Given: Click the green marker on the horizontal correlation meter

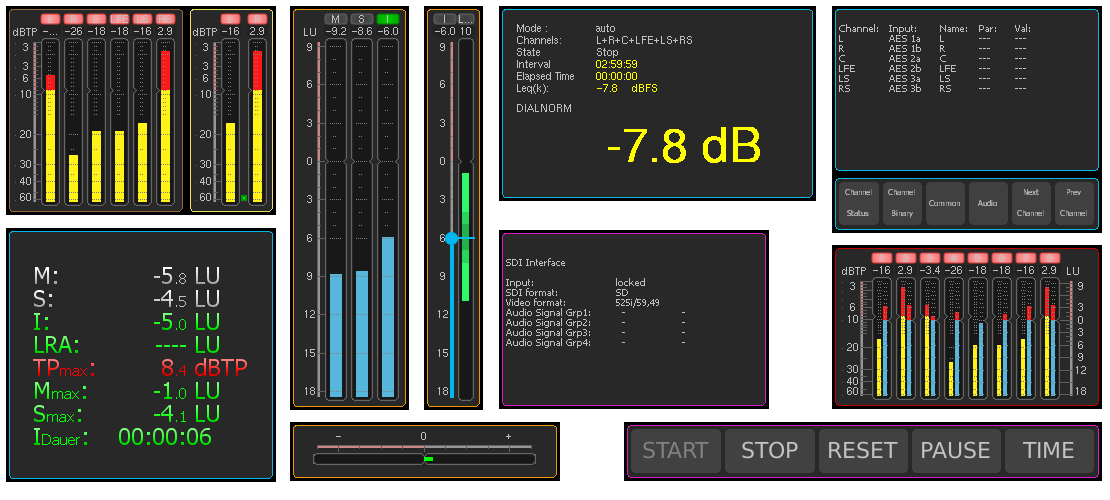Looking at the screenshot, I should tap(428, 460).
